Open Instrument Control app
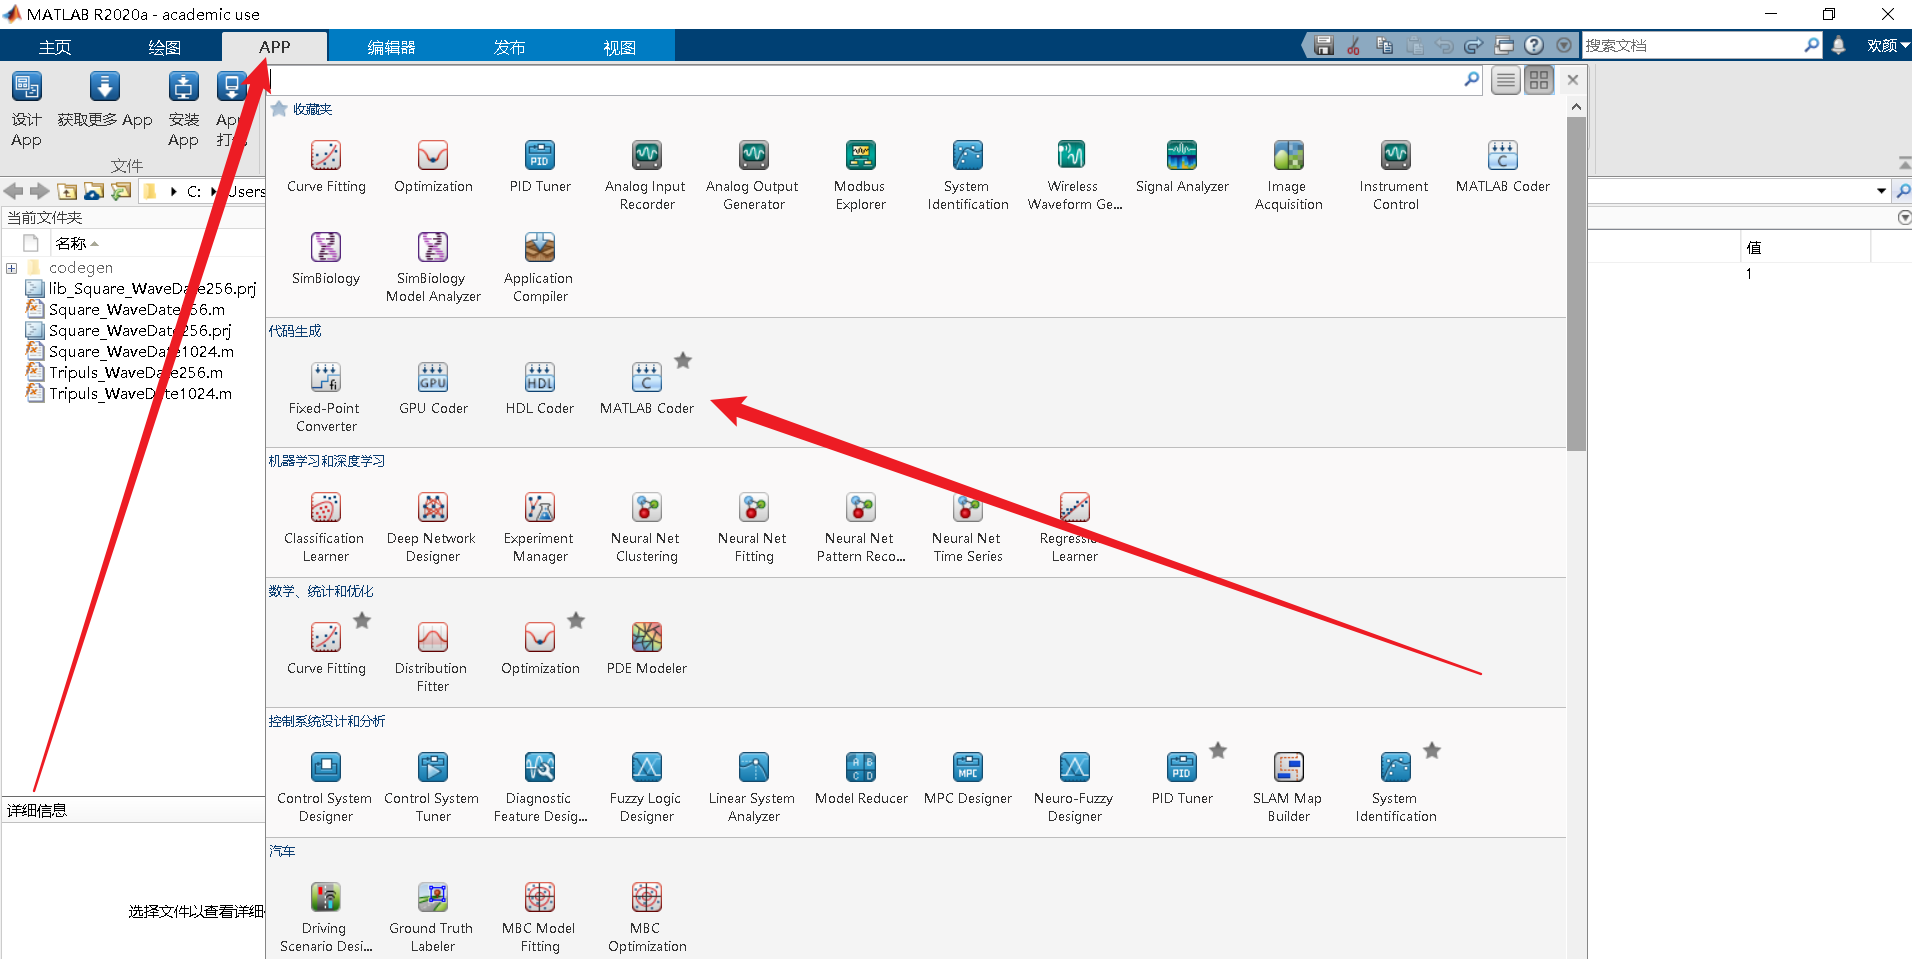Screen dimensions: 1912x959 point(1395,175)
